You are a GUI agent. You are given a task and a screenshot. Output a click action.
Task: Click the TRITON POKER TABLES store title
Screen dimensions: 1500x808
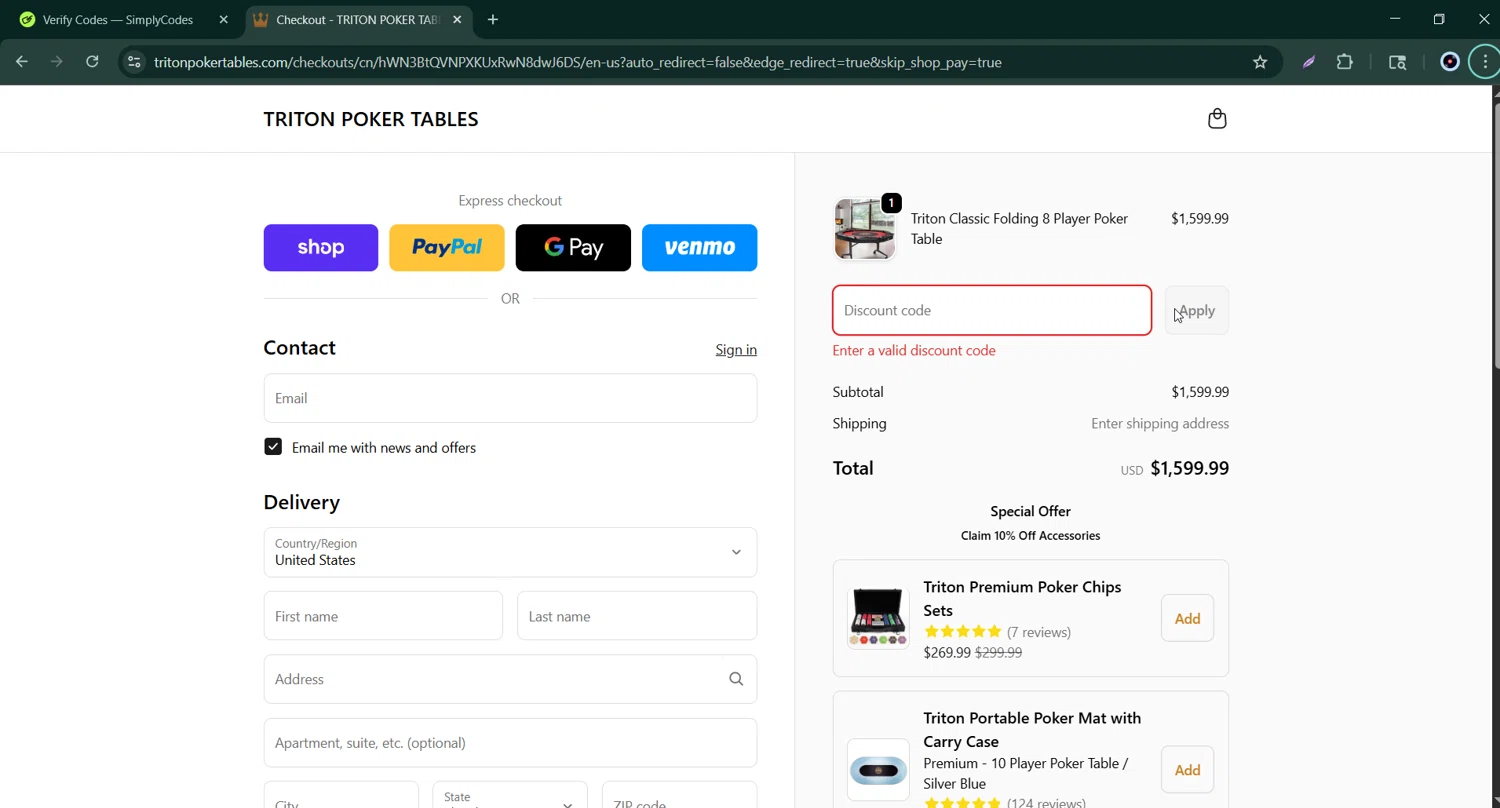tap(371, 119)
